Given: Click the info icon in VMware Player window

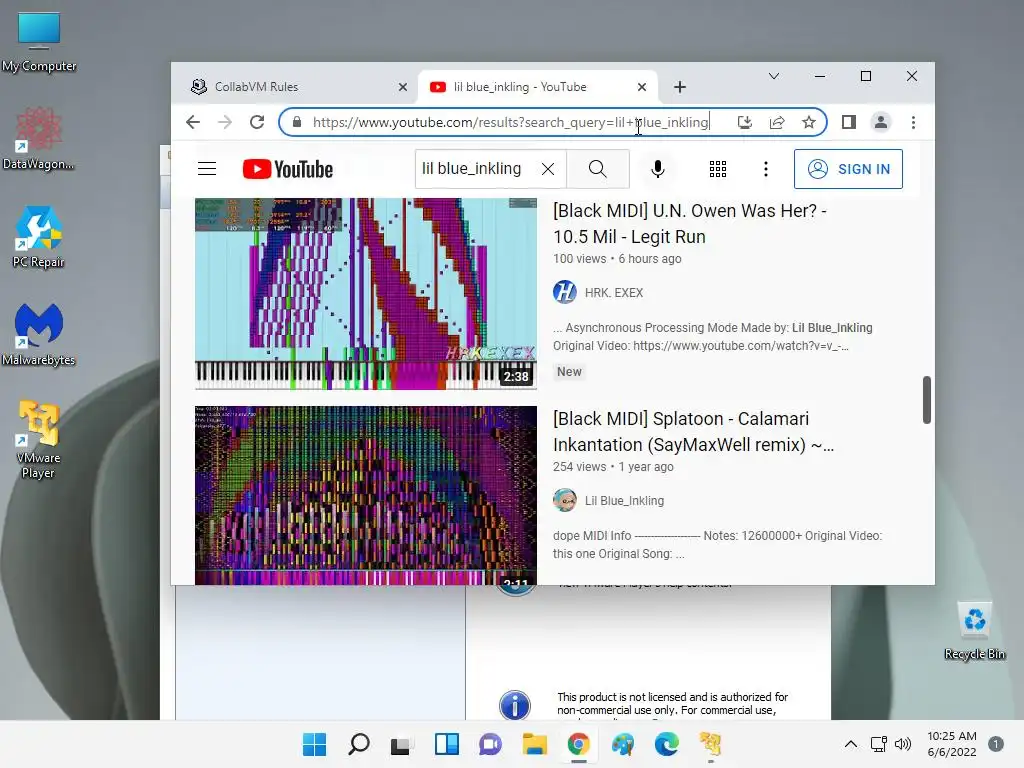Looking at the screenshot, I should (515, 705).
